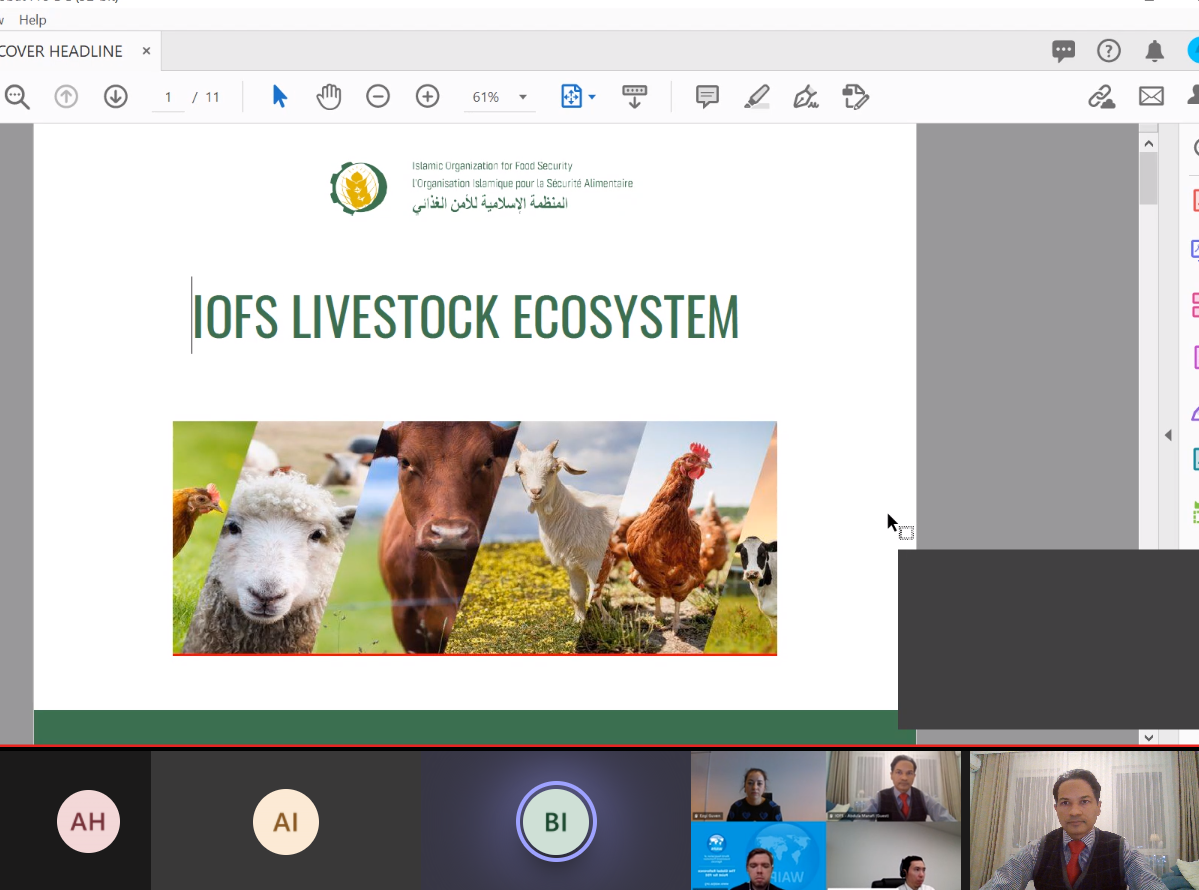
Task: Edit the current page number field
Action: [168, 97]
